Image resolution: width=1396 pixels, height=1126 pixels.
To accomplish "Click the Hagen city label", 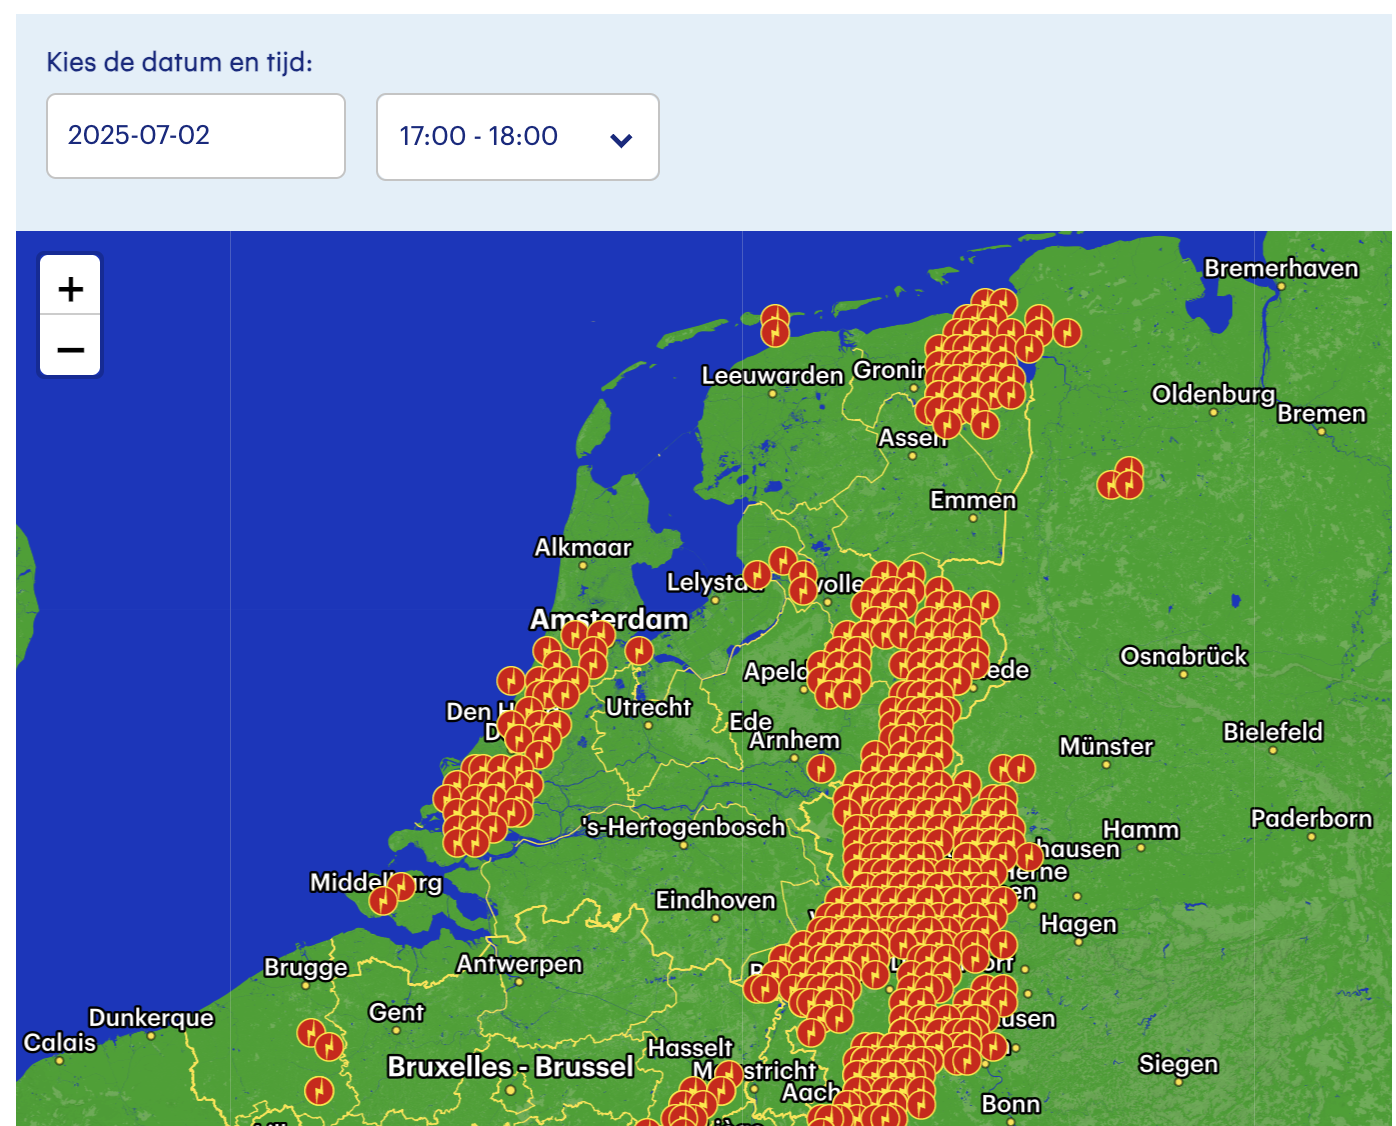I will (1078, 924).
